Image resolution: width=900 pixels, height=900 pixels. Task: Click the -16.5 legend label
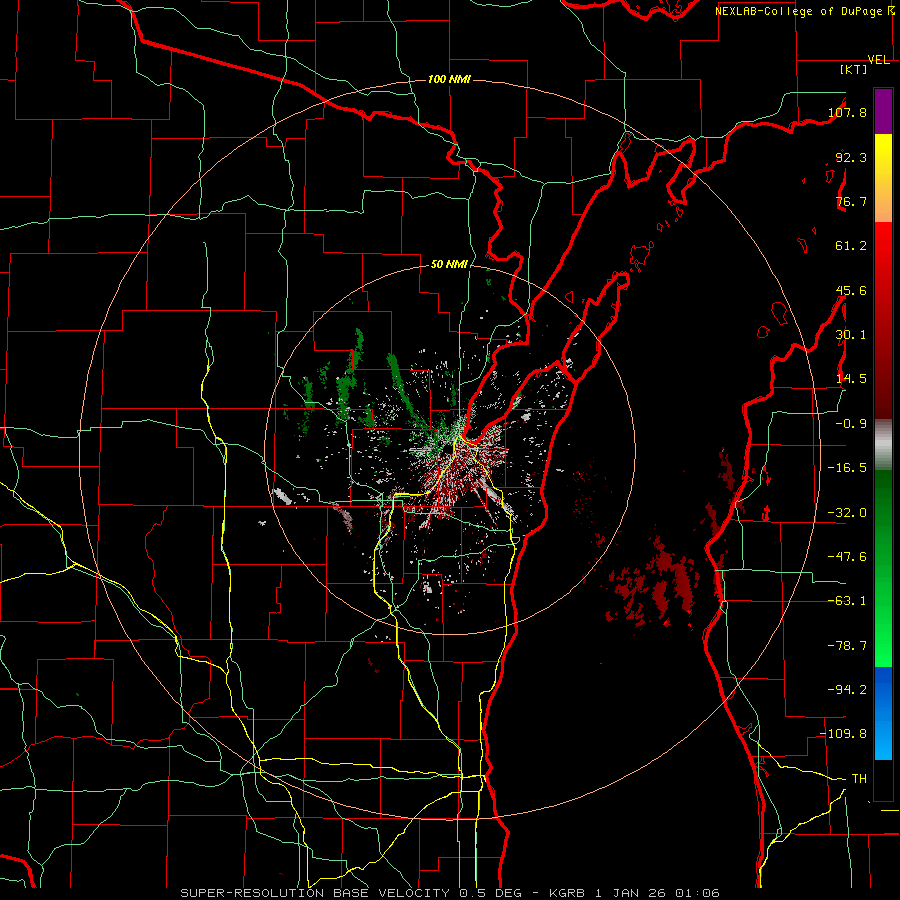pos(847,468)
